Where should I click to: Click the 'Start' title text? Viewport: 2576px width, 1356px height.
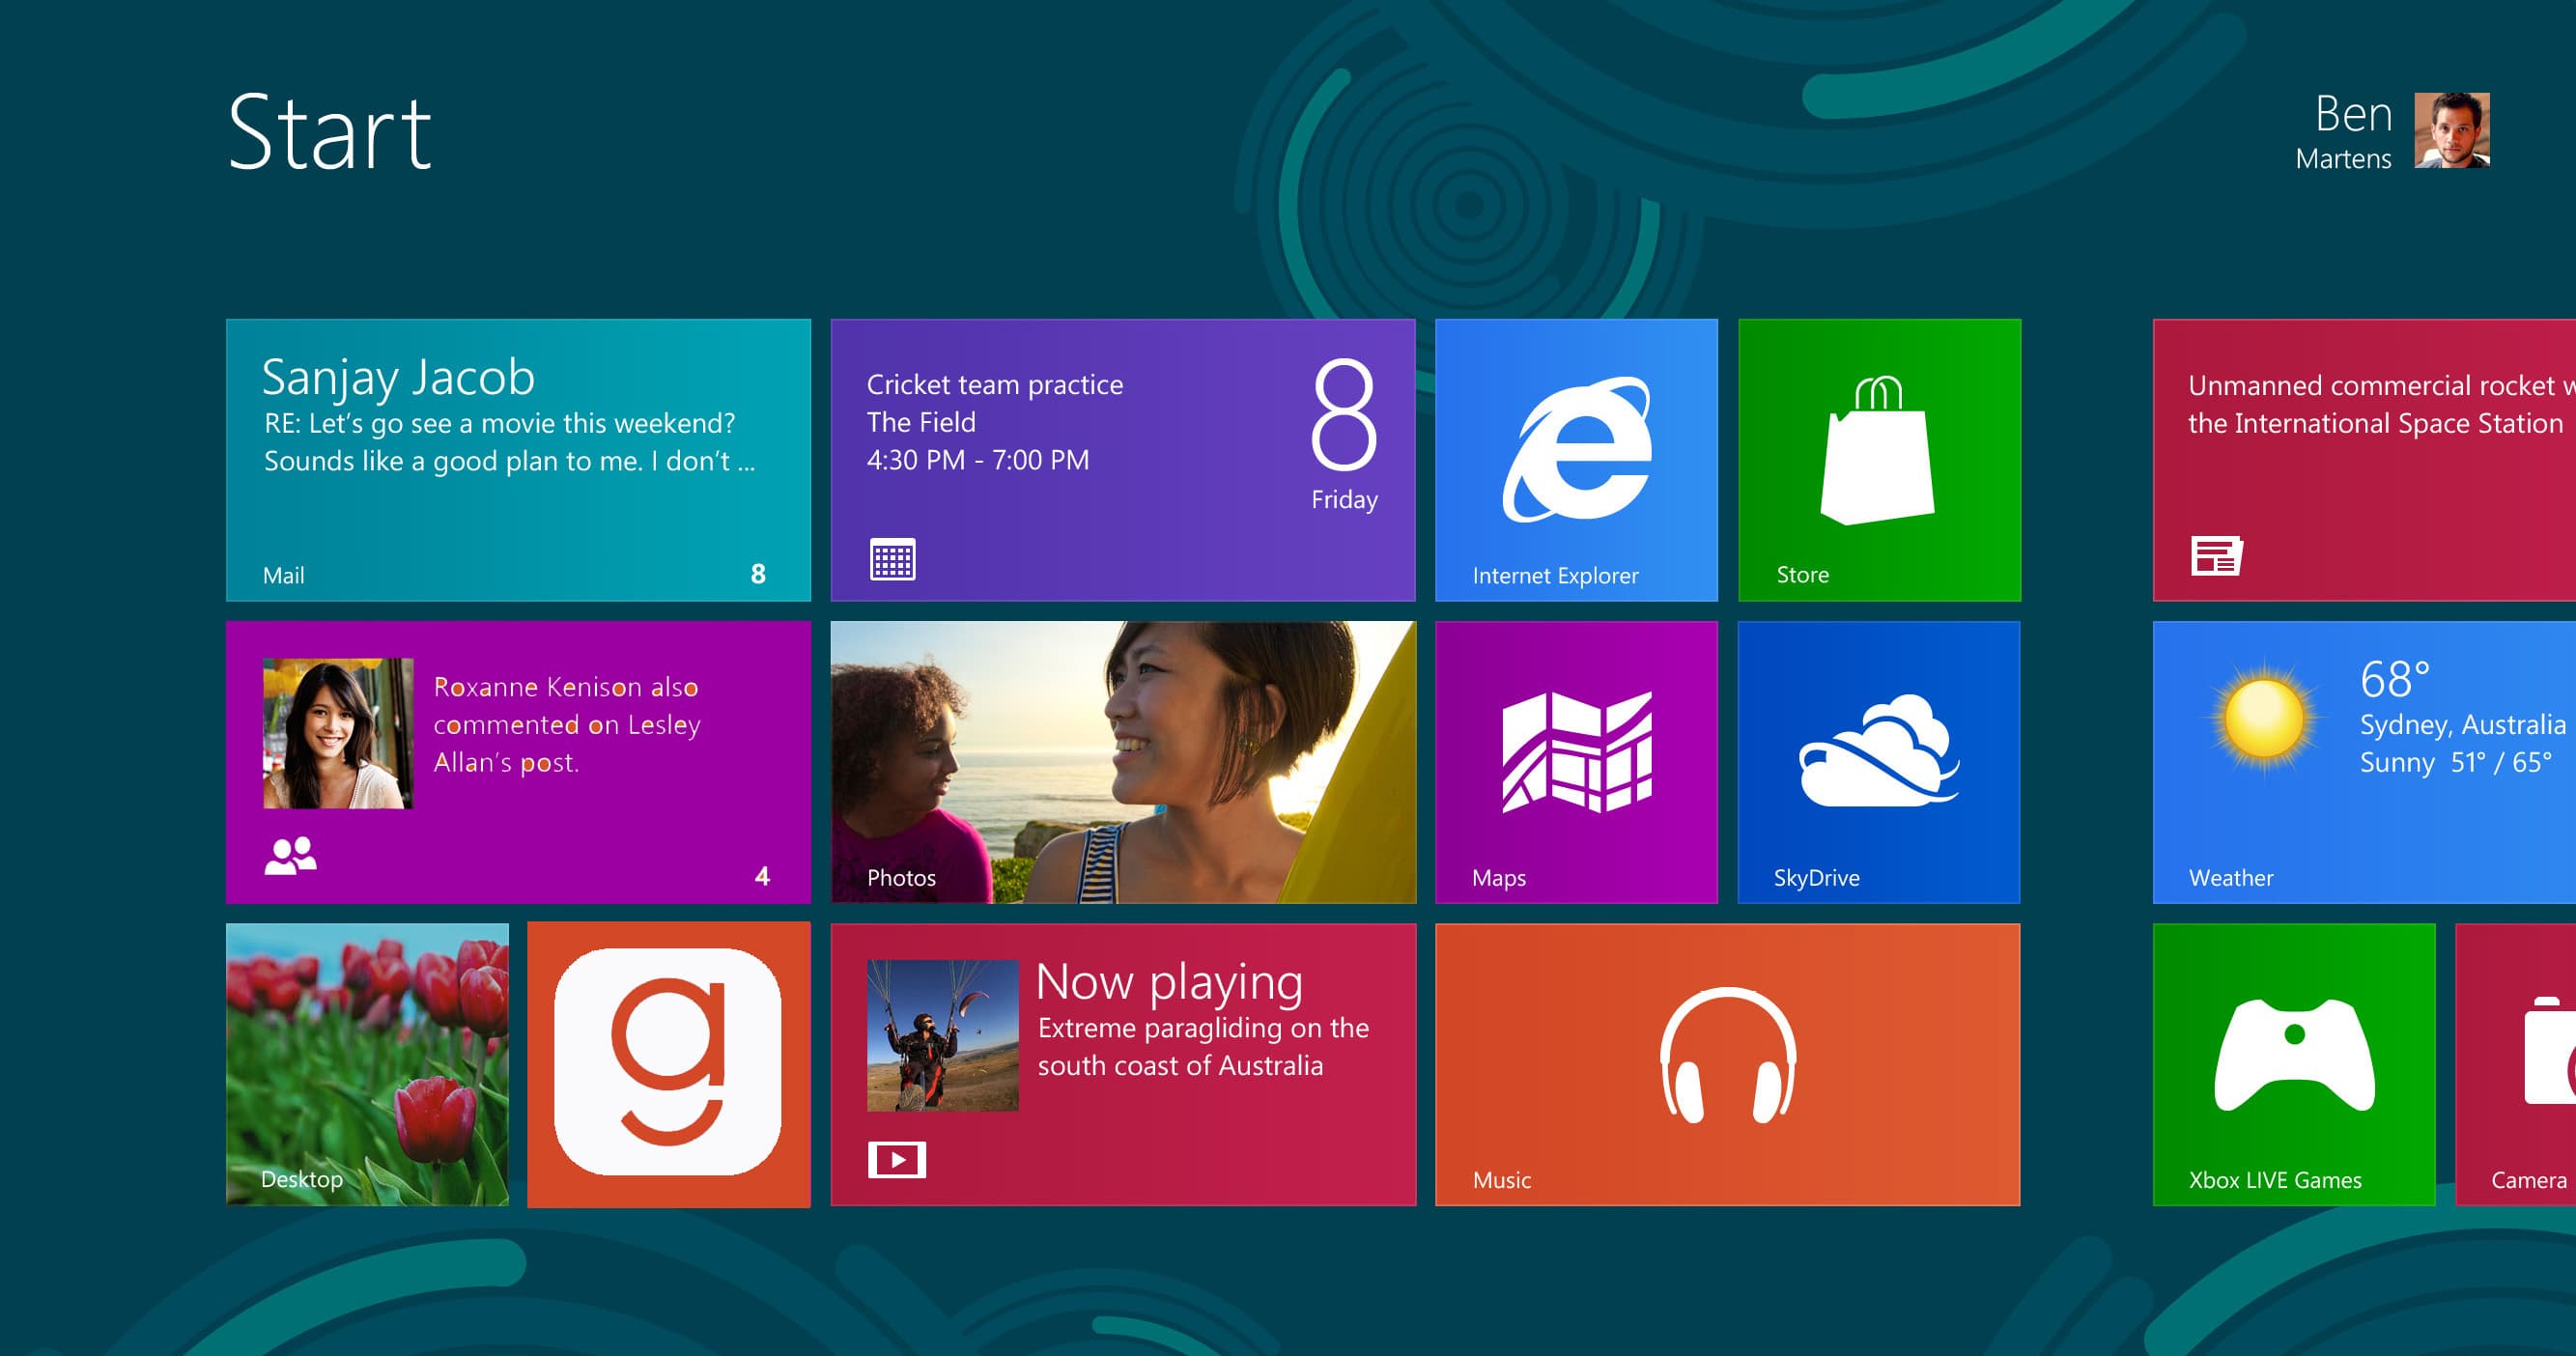(329, 132)
